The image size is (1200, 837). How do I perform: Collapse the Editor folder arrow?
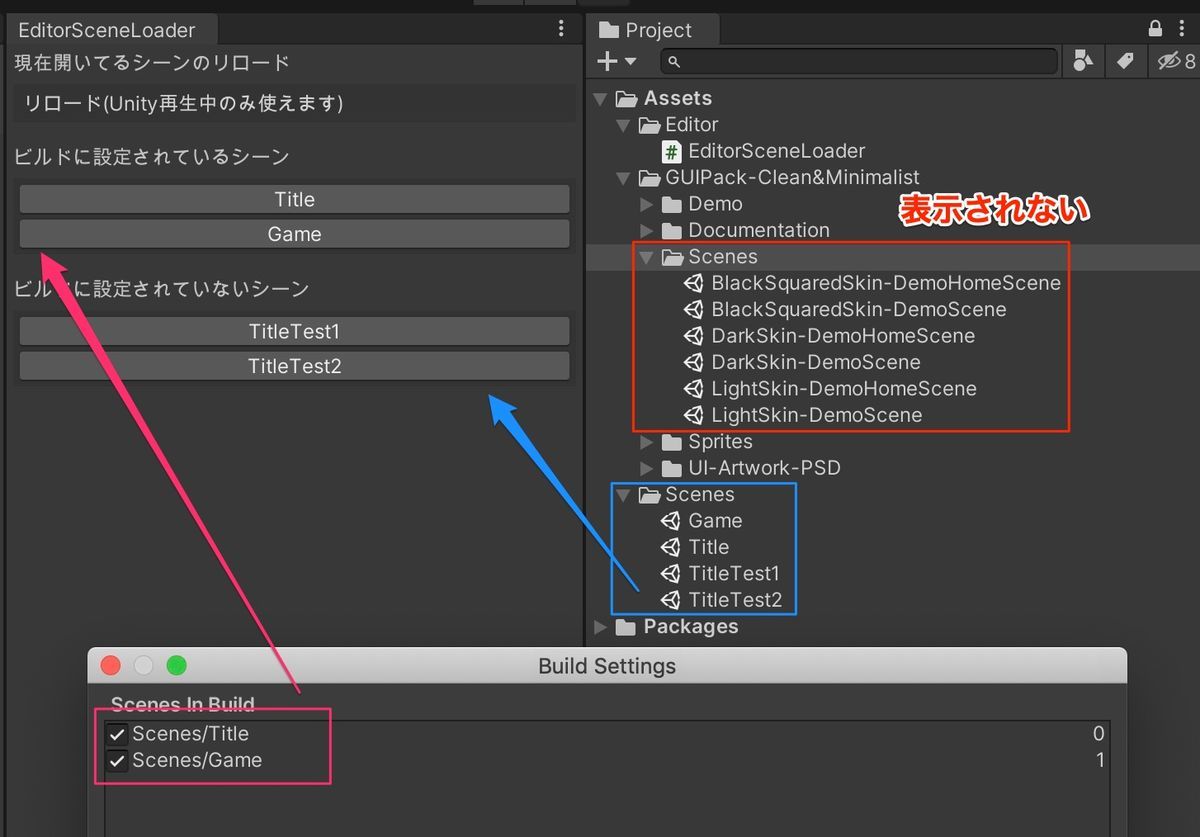click(623, 125)
